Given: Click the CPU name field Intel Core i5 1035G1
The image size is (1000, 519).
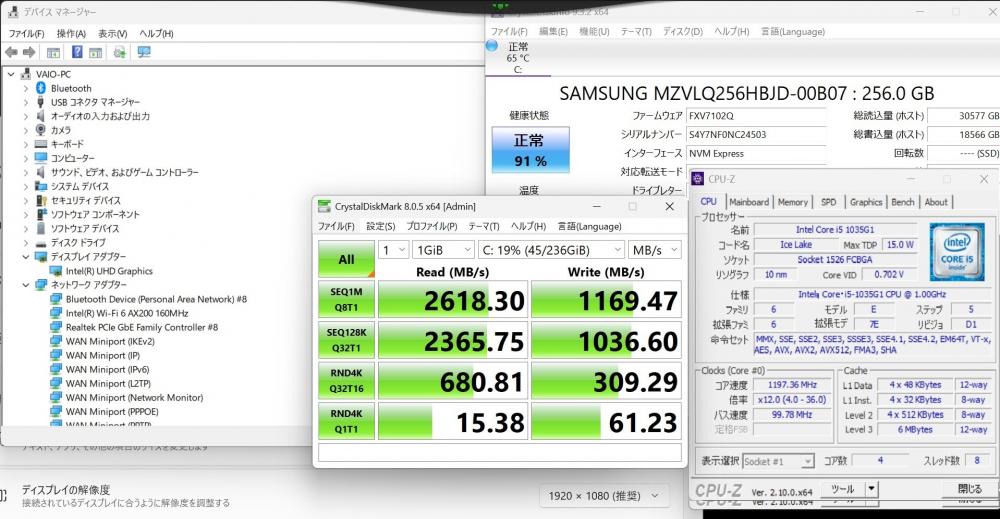Looking at the screenshot, I should 835,230.
